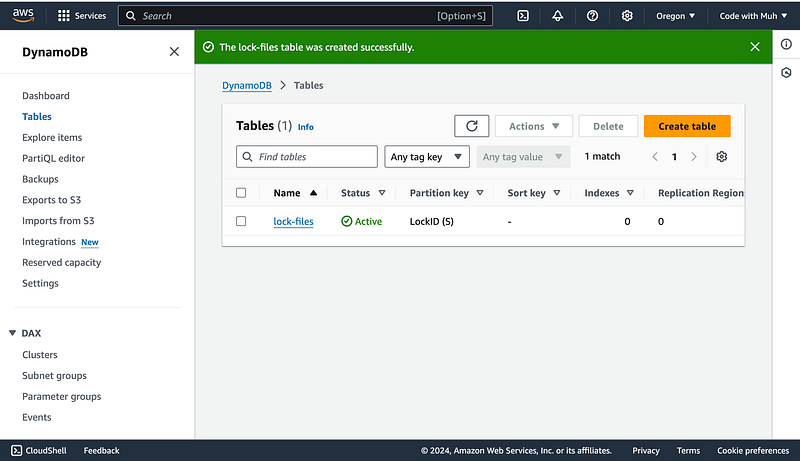Open Privacy link in footer
Viewport: 800px width, 461px height.
click(646, 451)
